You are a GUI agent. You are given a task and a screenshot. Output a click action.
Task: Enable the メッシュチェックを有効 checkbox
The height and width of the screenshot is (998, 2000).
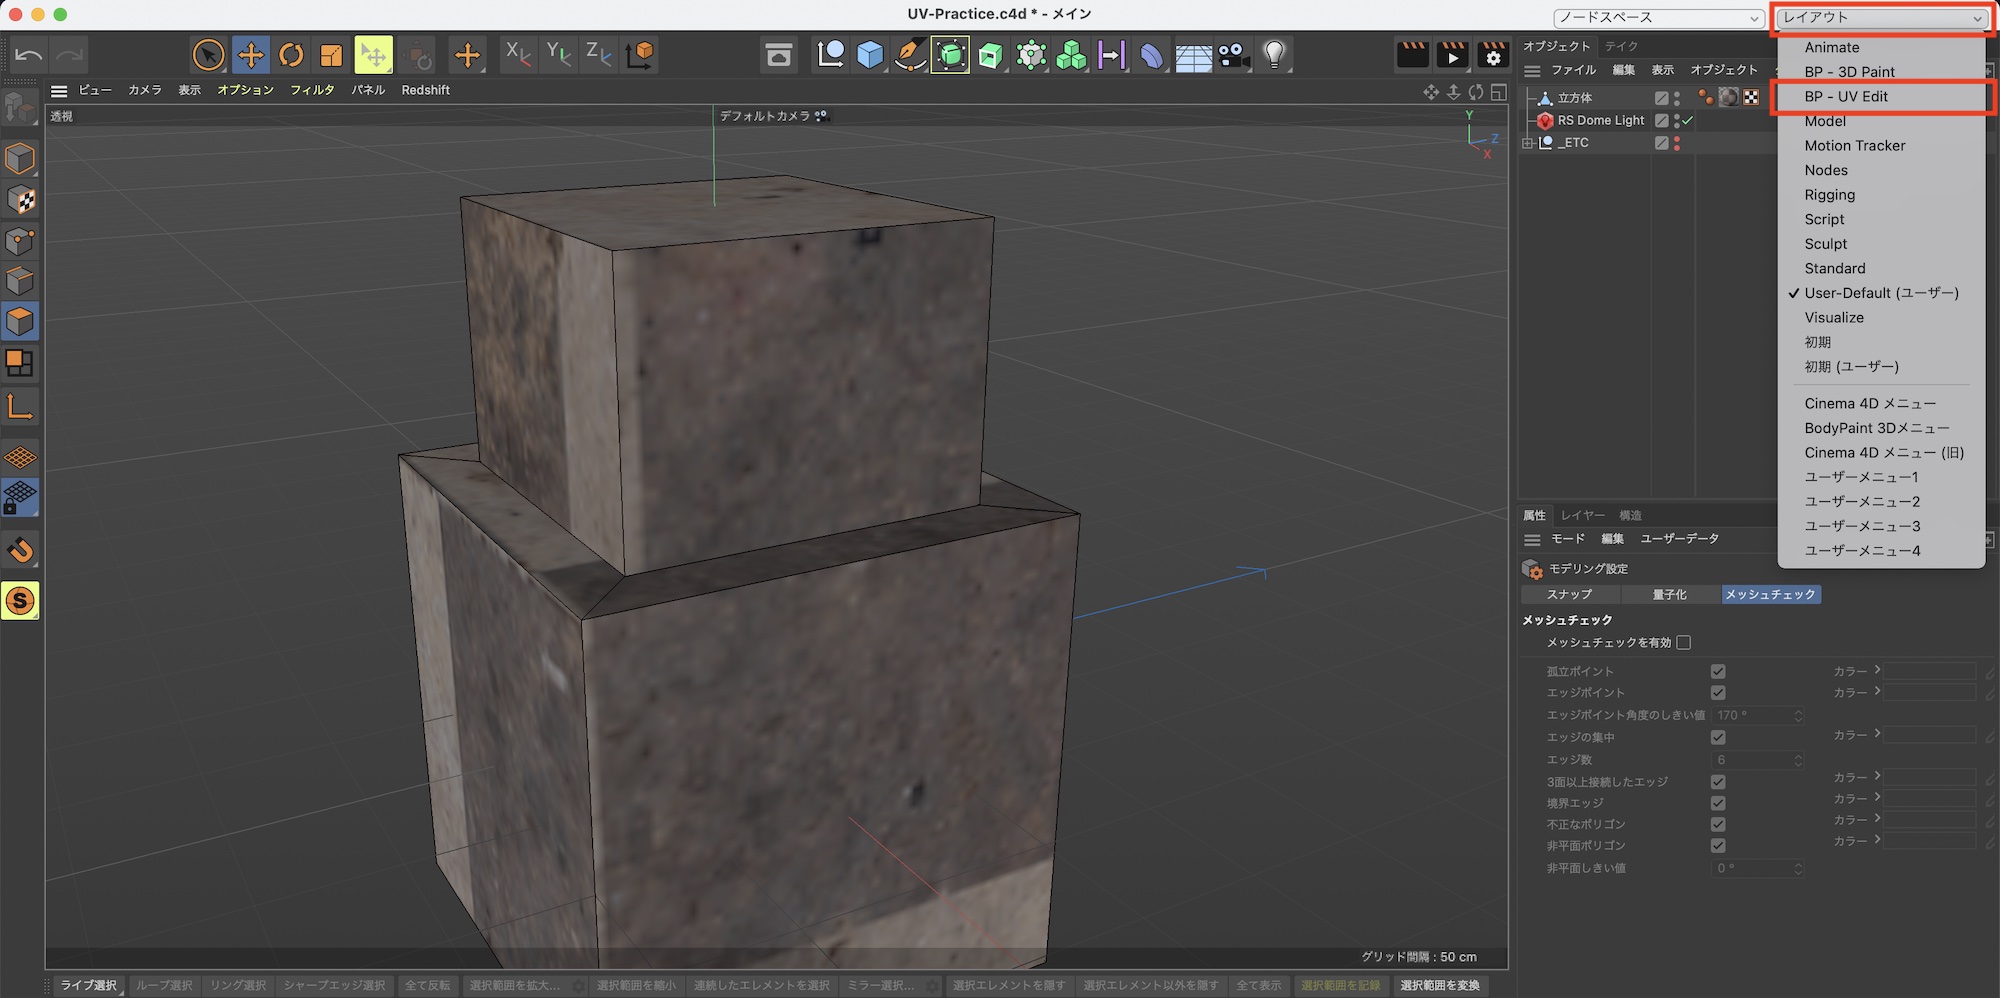click(1684, 643)
